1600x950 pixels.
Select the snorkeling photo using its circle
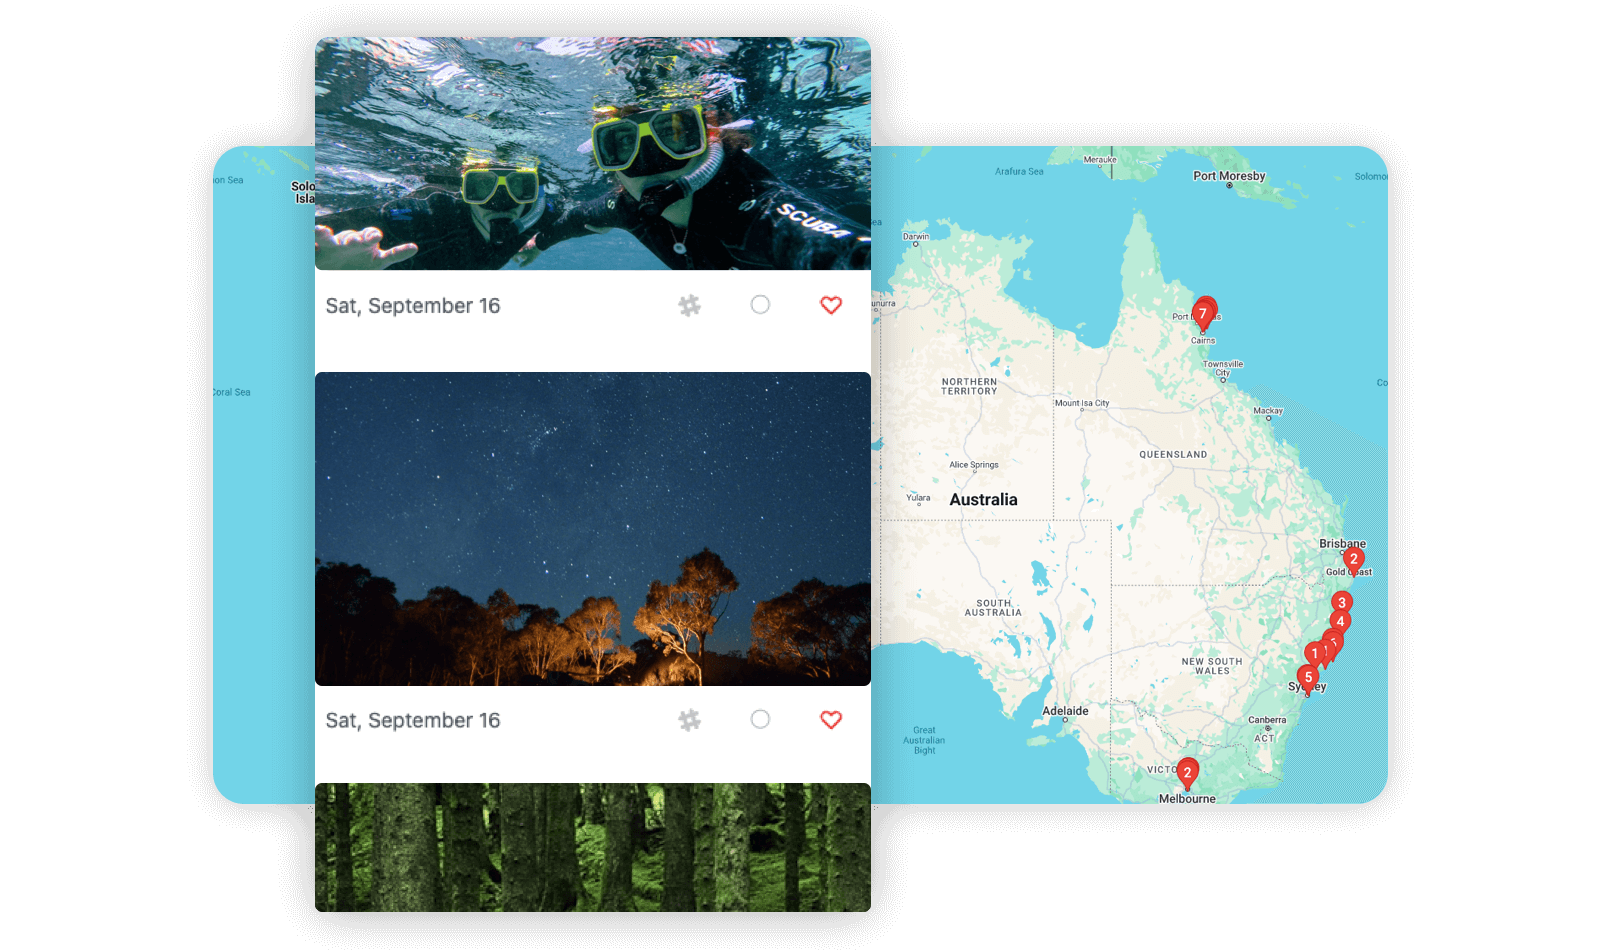point(760,304)
